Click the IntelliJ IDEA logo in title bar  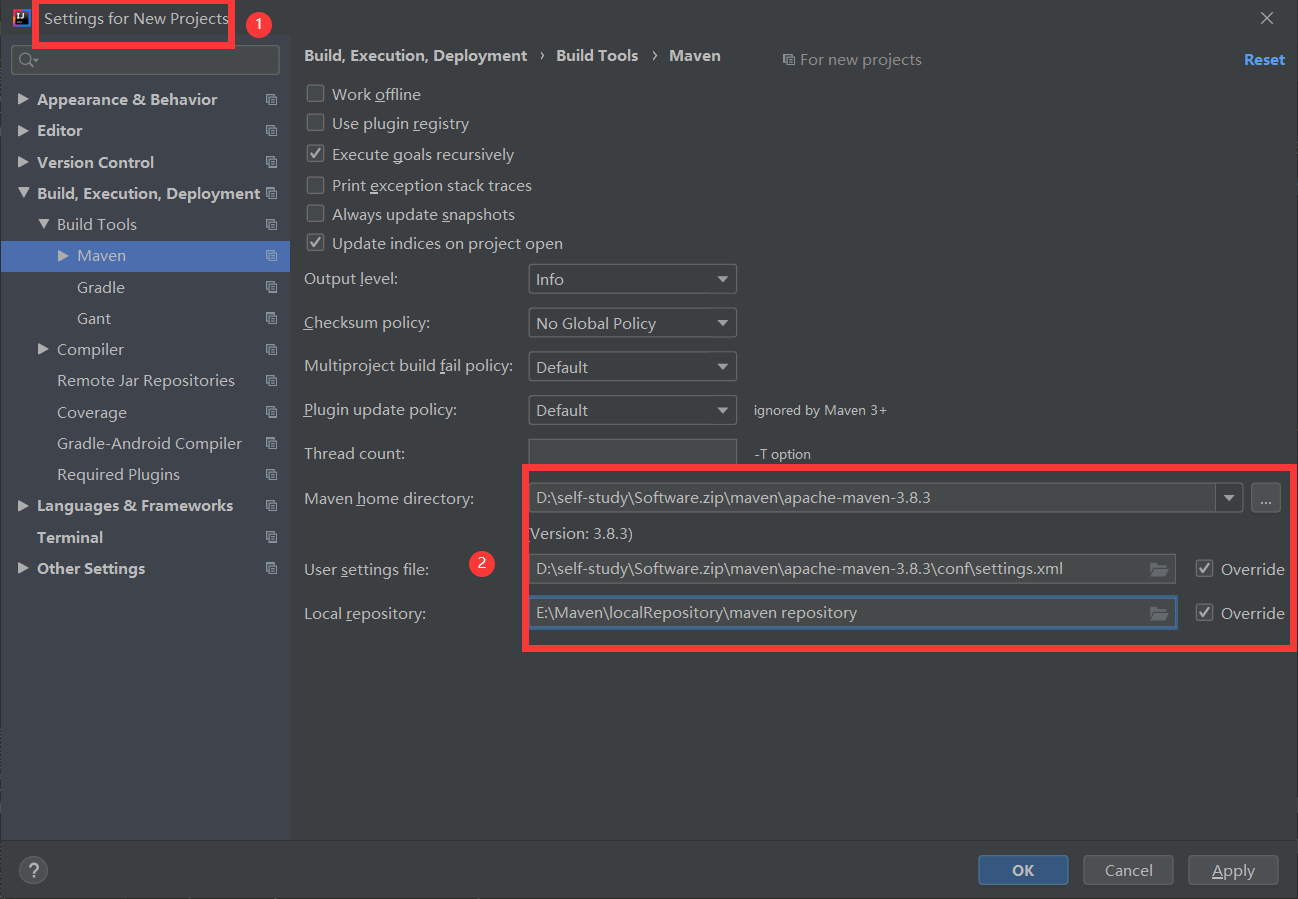21,18
